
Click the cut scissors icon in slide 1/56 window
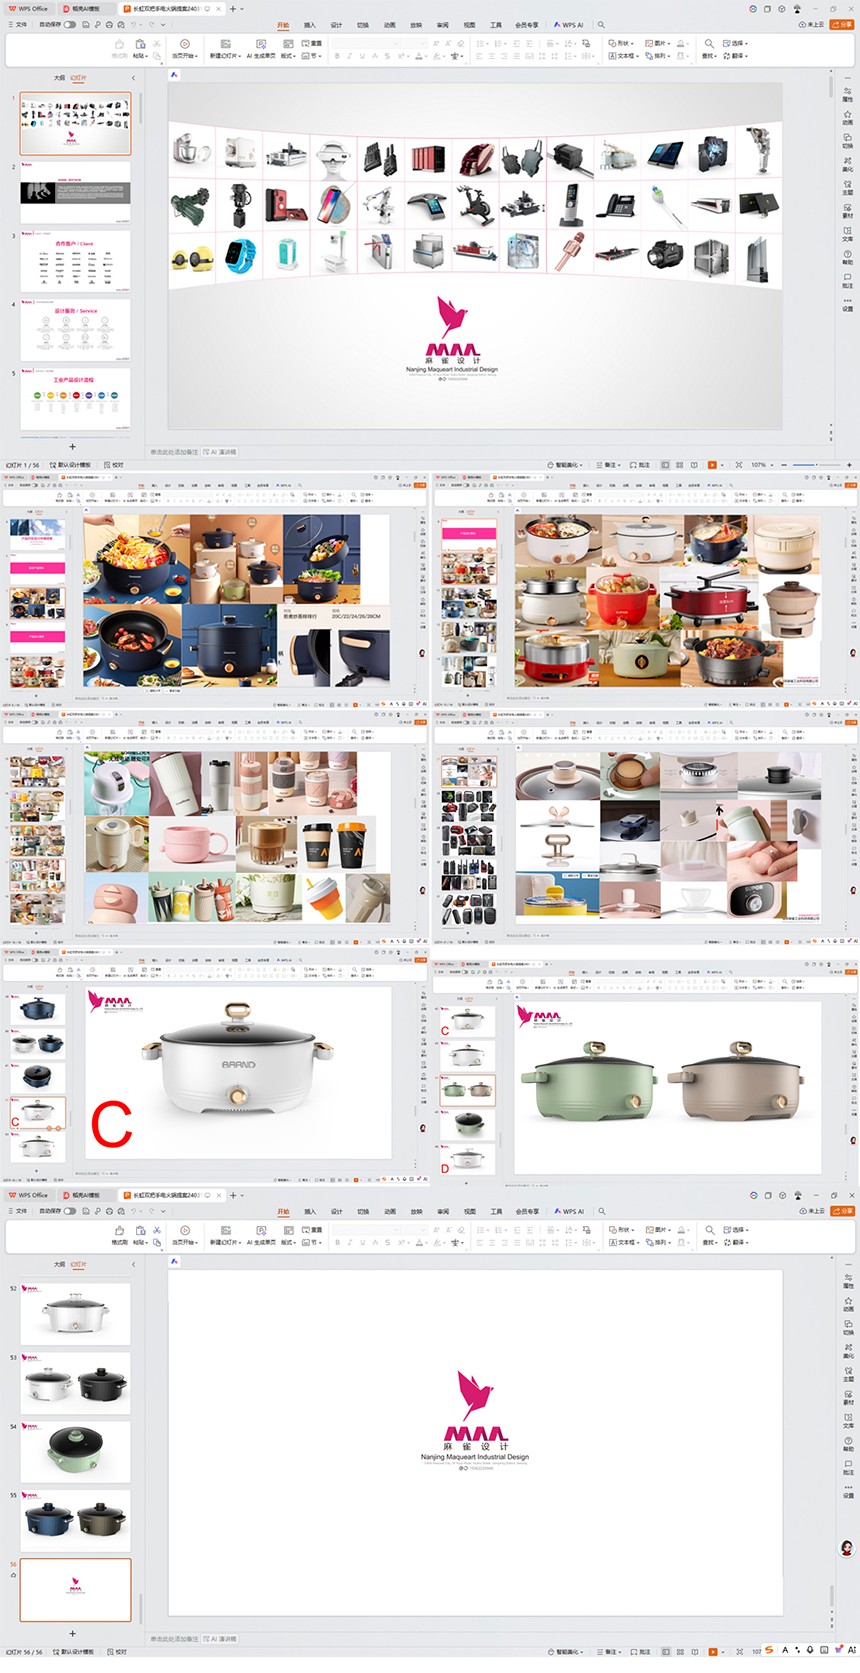click(x=156, y=43)
